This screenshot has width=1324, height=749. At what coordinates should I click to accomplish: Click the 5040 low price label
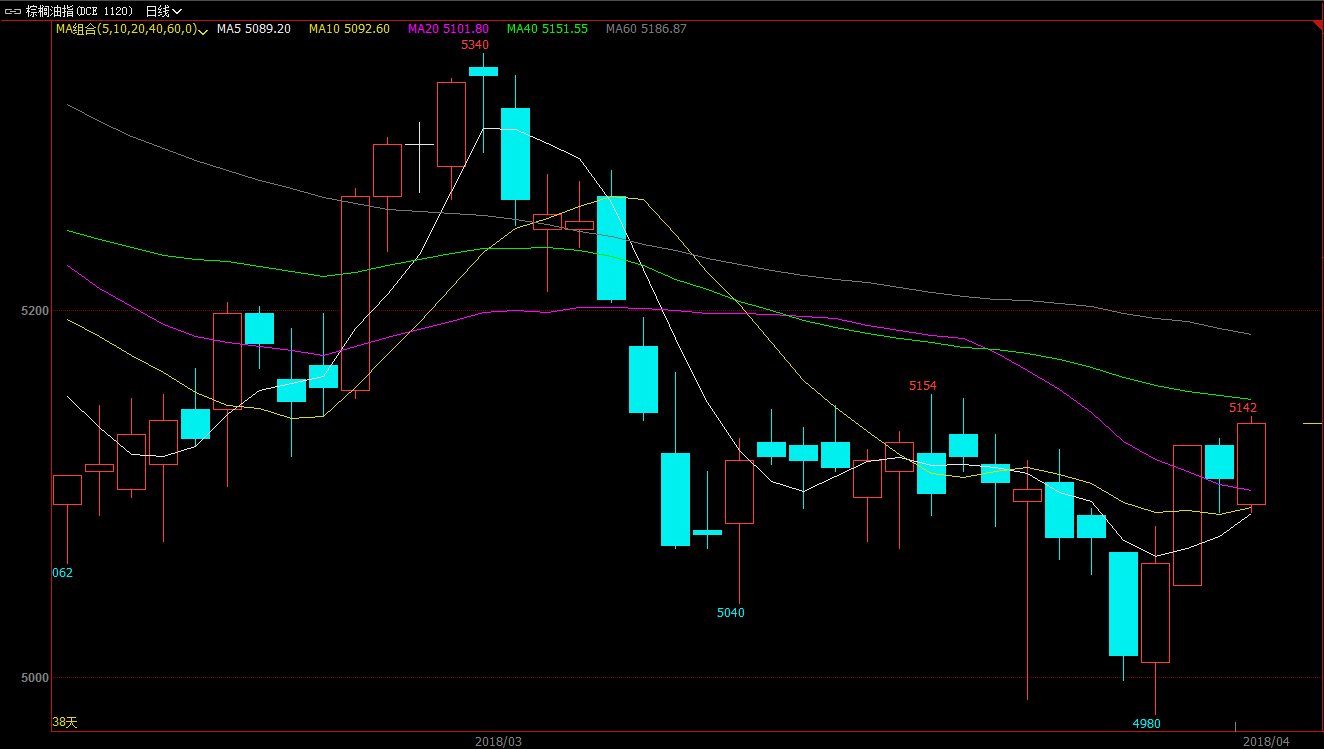coord(731,613)
